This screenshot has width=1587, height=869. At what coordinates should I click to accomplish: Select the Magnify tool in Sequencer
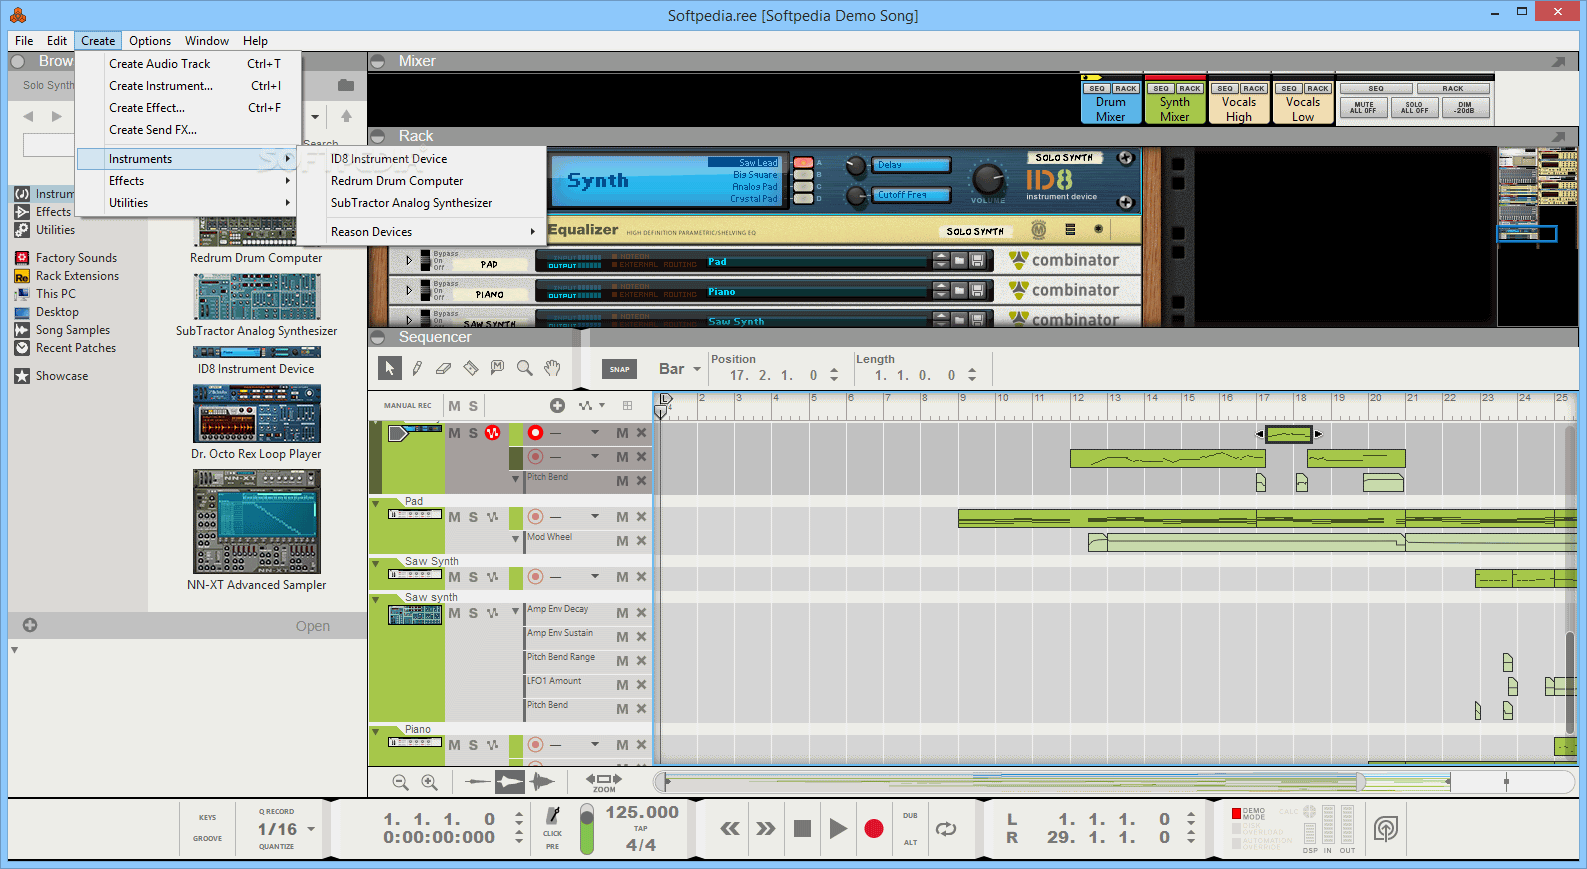coord(524,368)
